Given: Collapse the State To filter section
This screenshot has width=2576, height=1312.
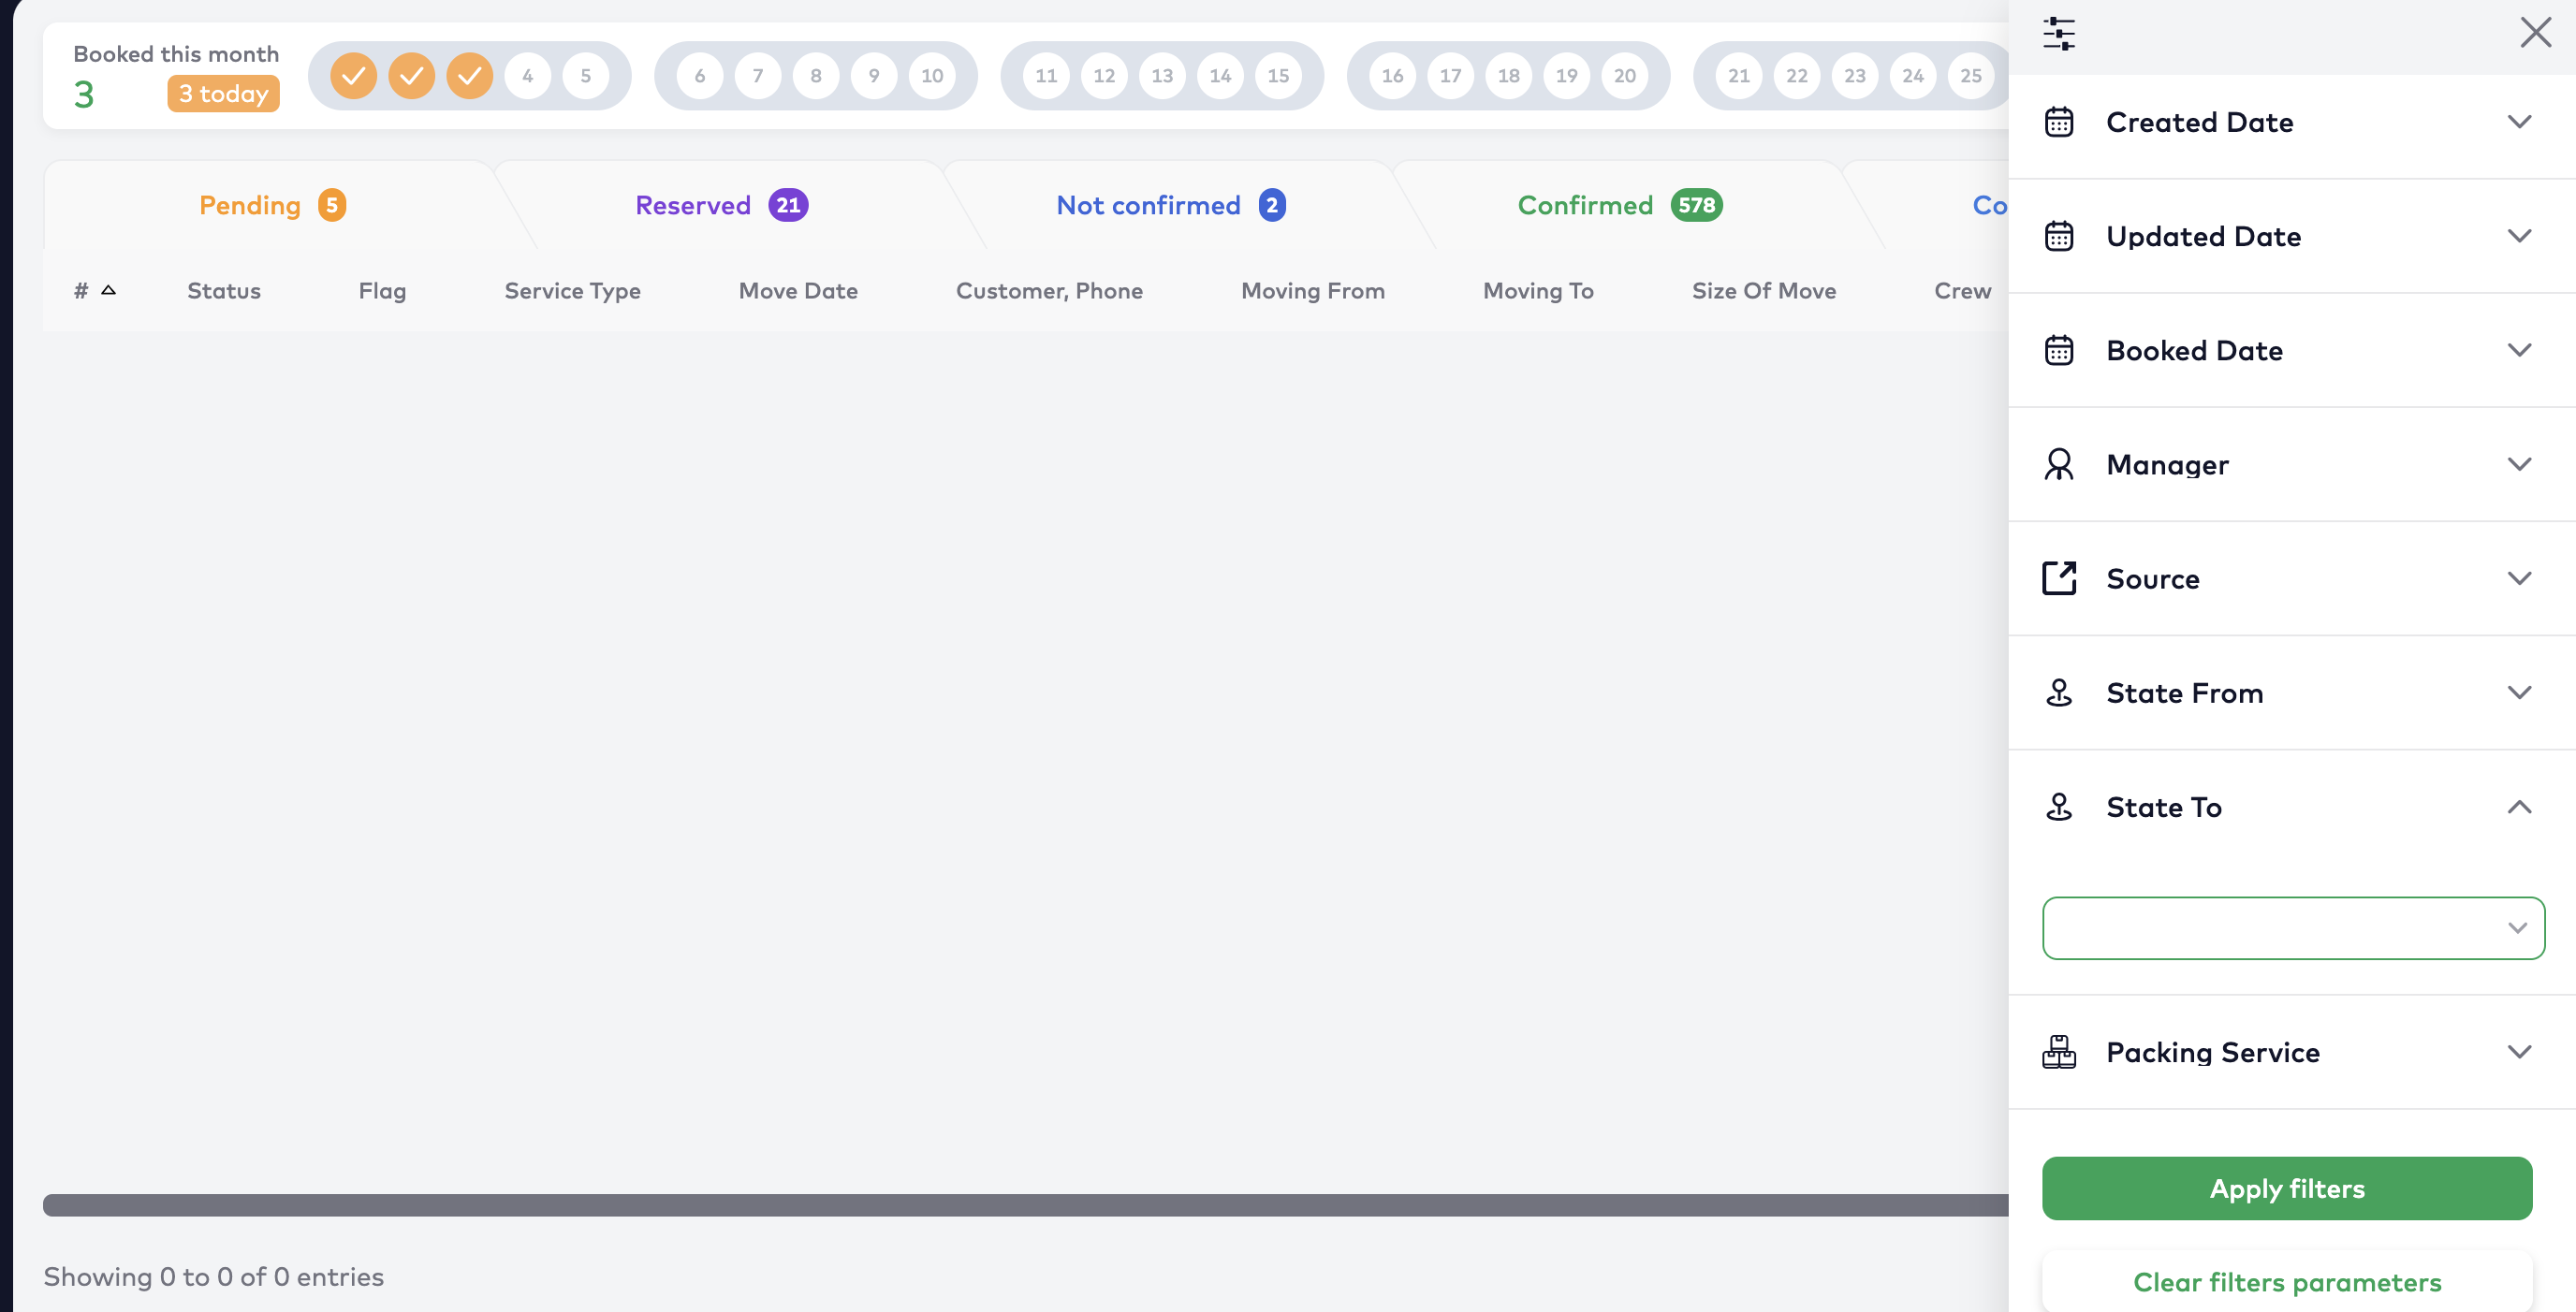Looking at the screenshot, I should (2518, 807).
